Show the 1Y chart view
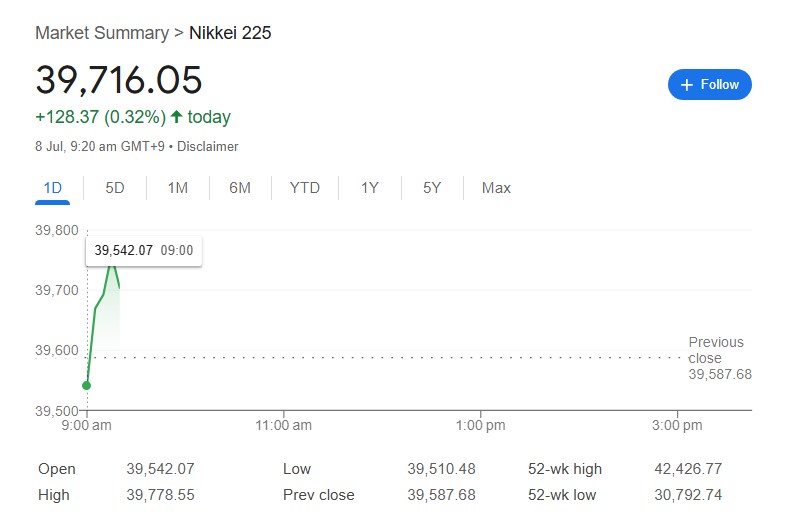Image resolution: width=788 pixels, height=521 pixels. click(369, 188)
